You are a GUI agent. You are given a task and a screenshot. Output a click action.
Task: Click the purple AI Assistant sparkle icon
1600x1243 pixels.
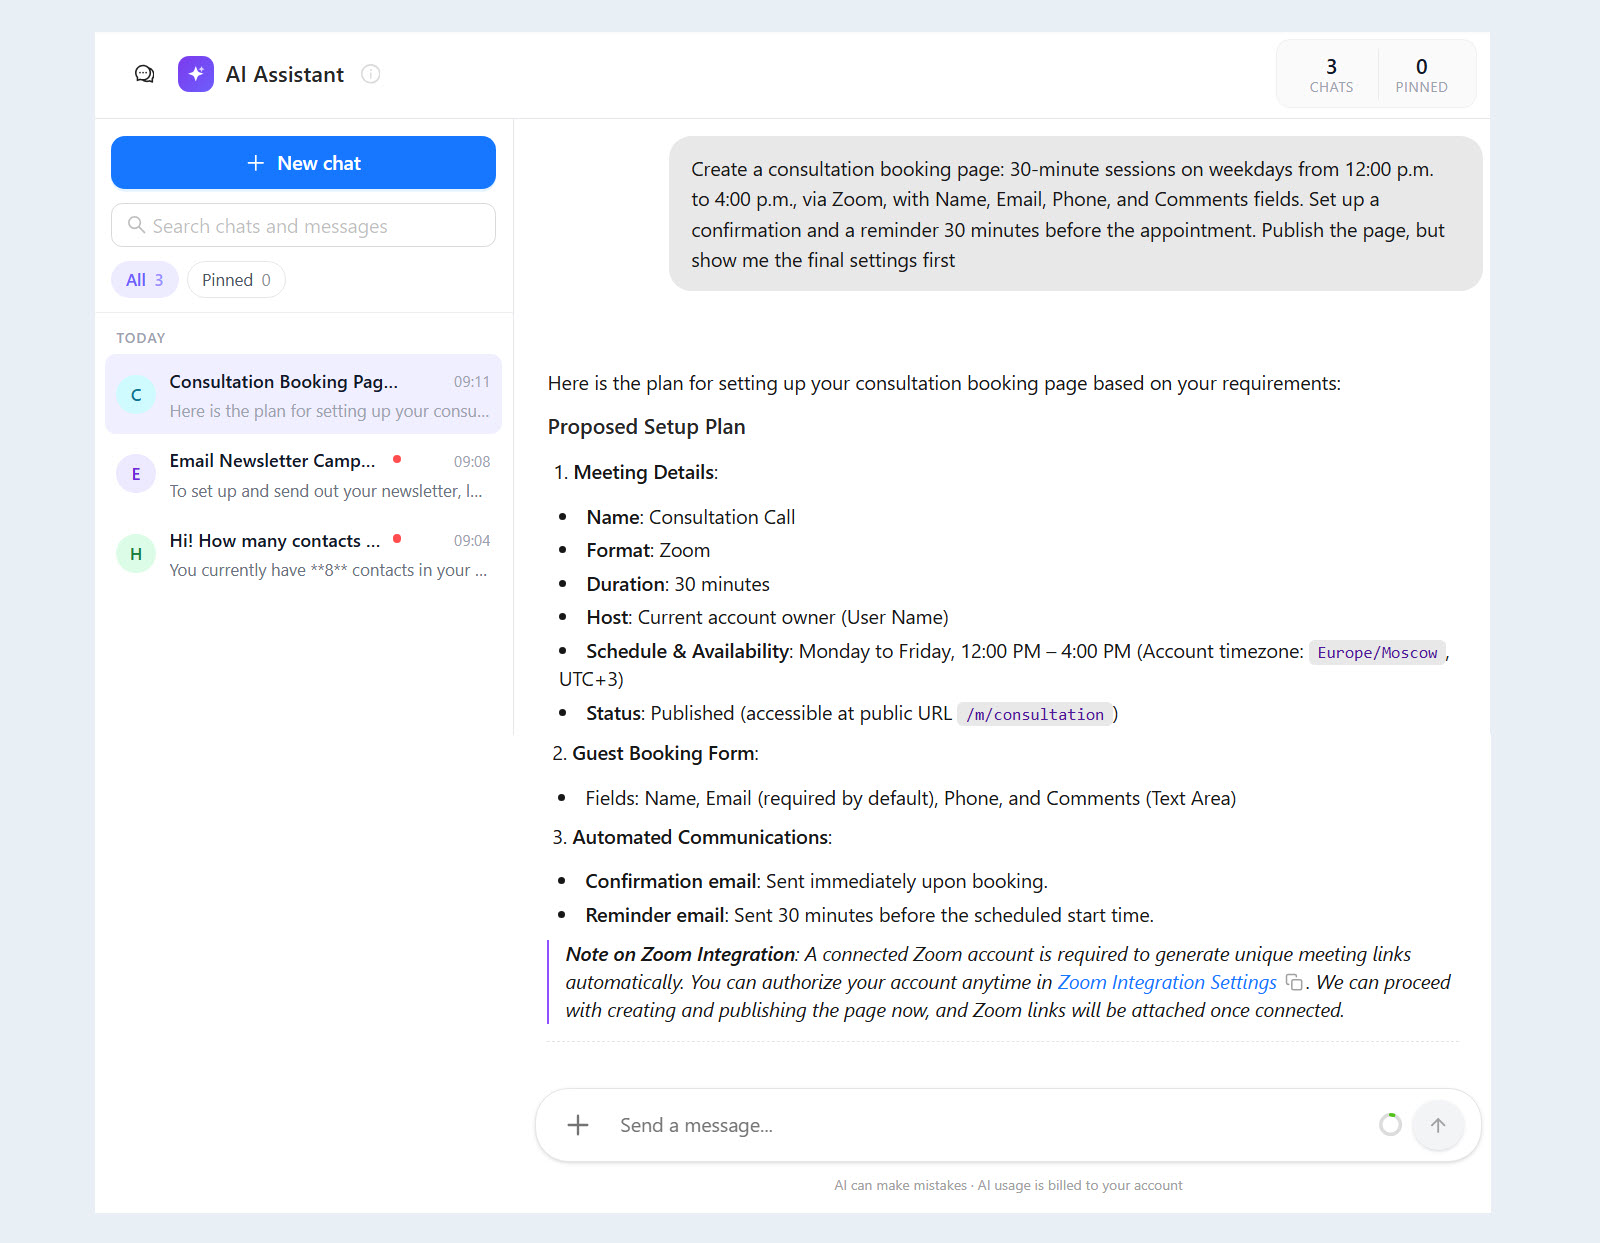pos(196,74)
